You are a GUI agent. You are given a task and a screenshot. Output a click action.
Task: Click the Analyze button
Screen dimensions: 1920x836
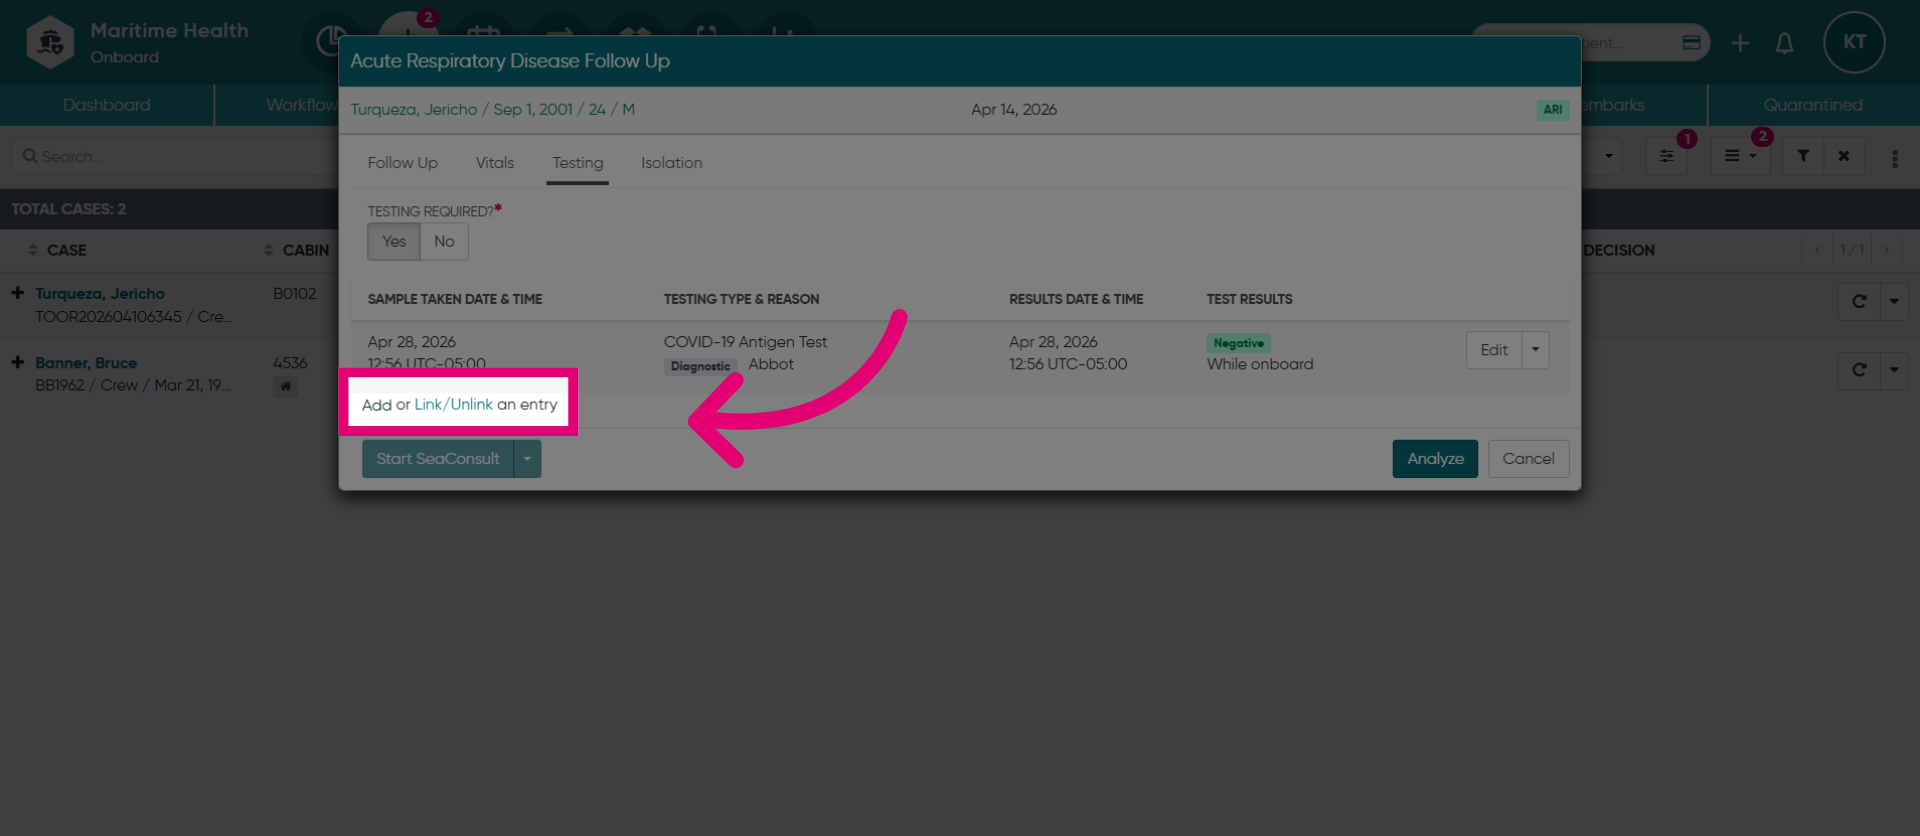(1435, 459)
